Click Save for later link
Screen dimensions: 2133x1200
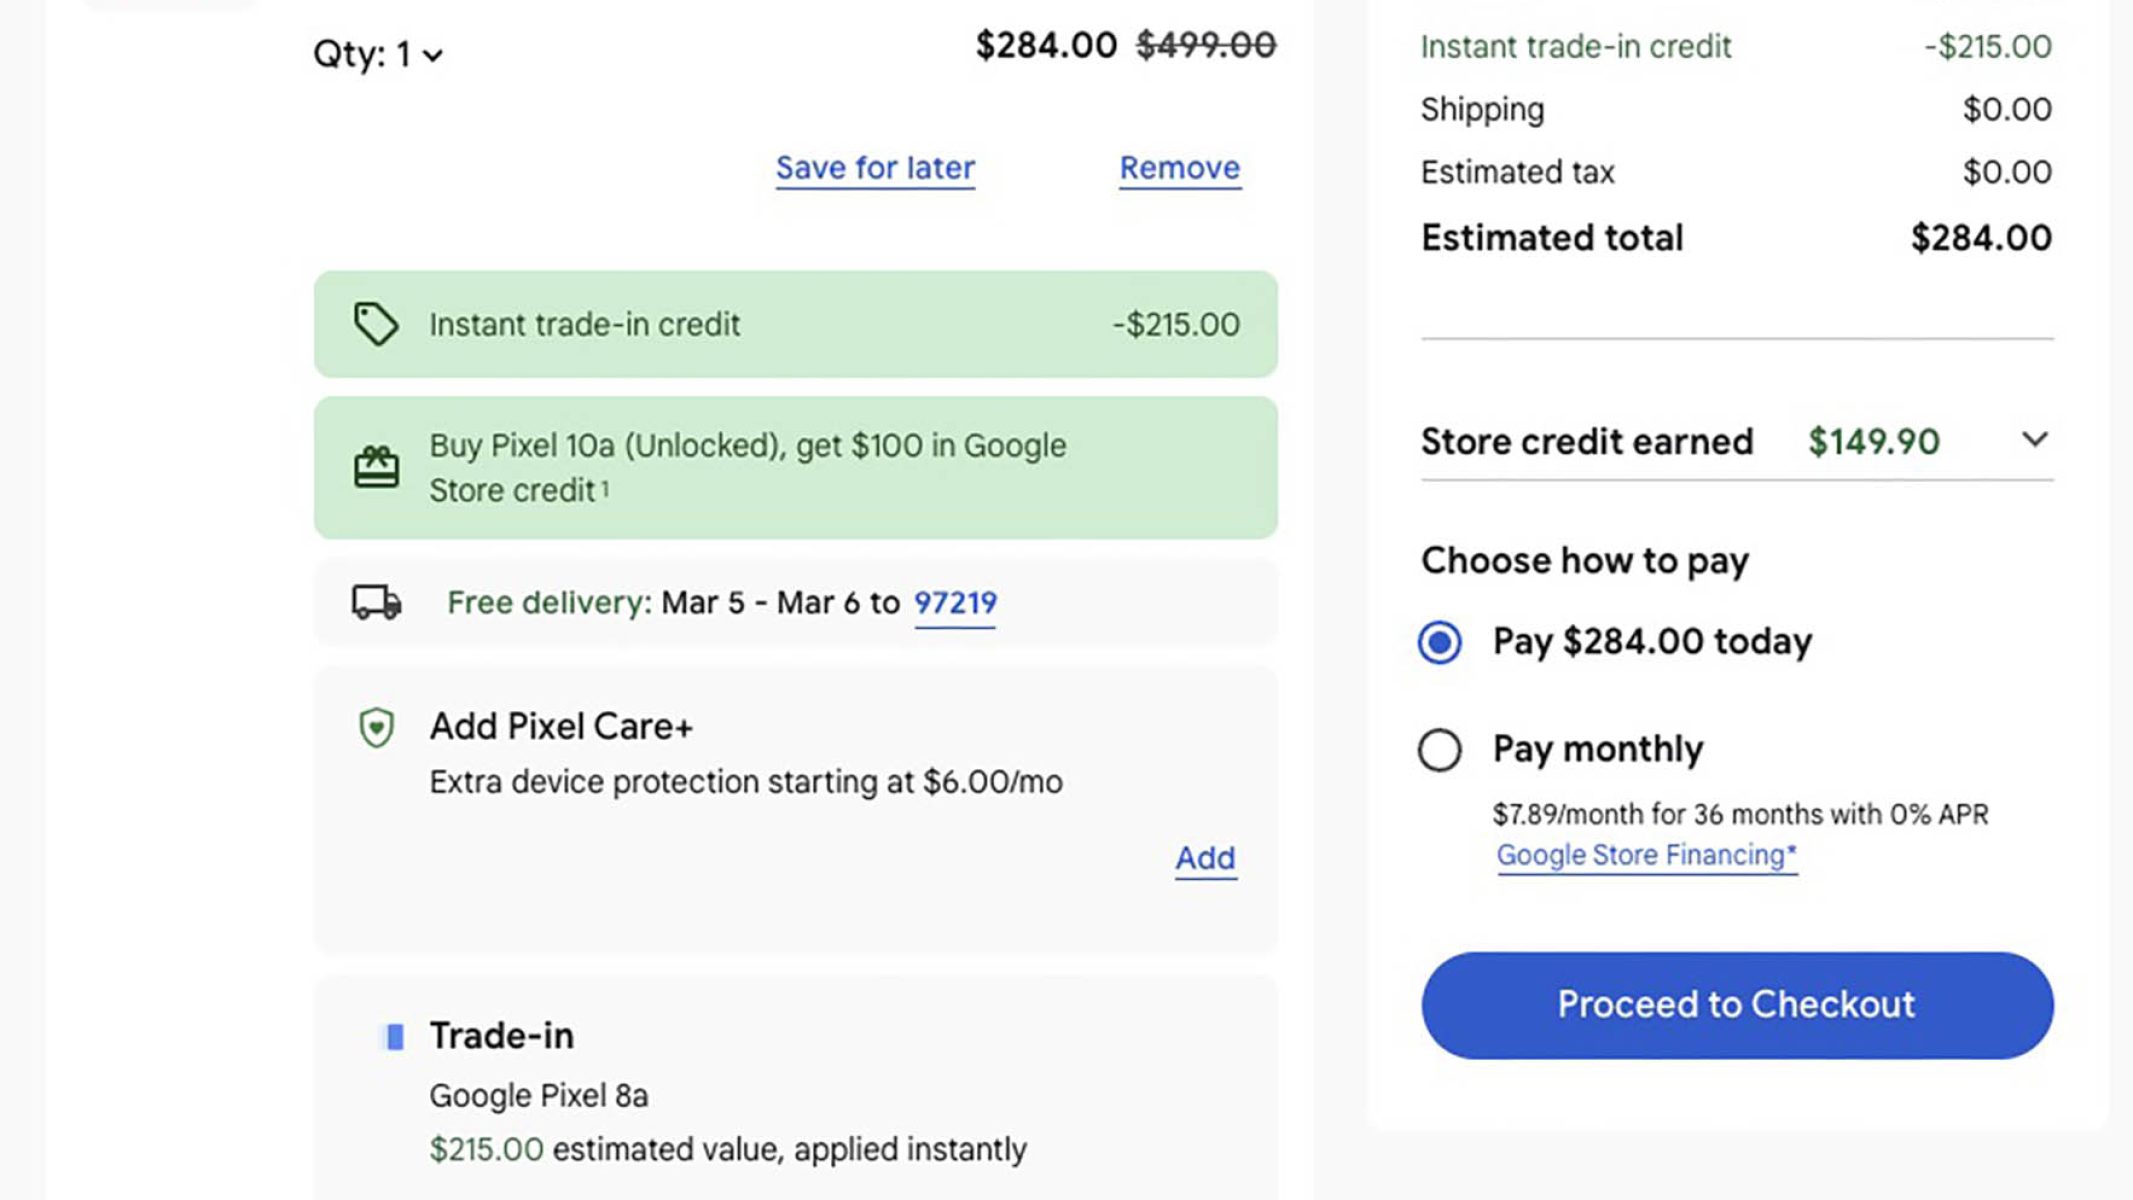click(x=875, y=168)
